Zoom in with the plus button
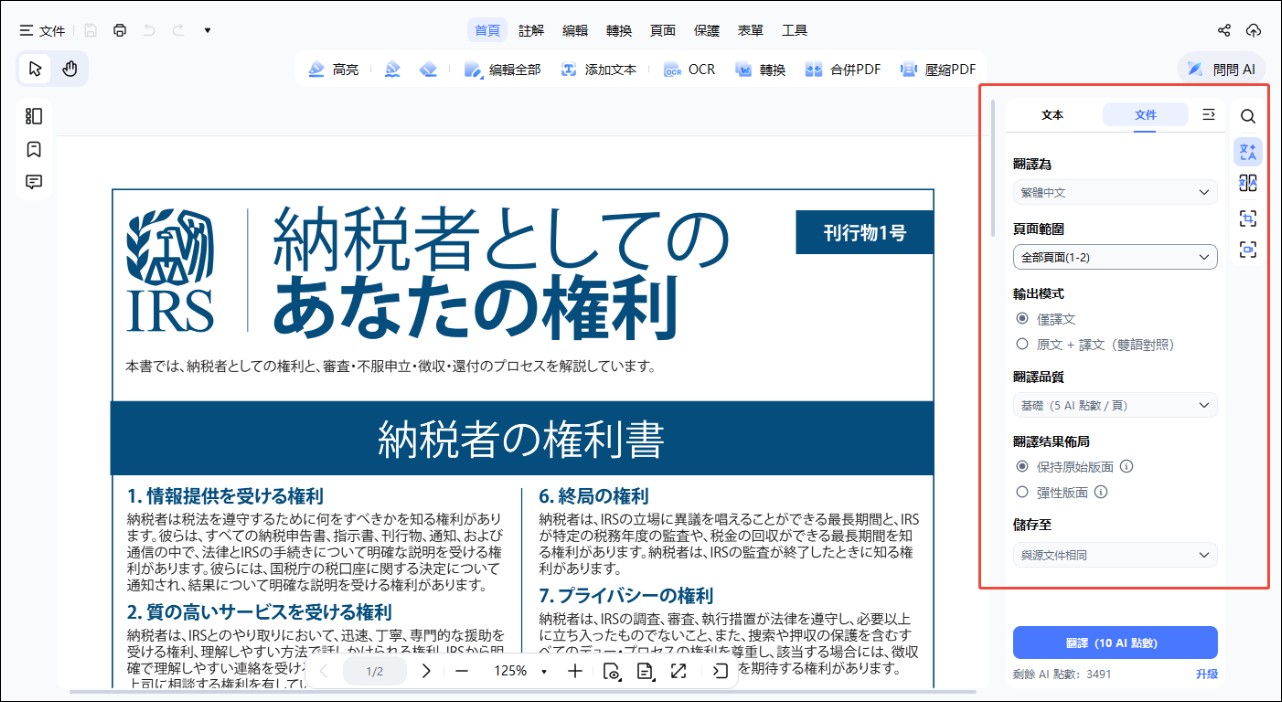Screen dimensions: 1282x702 coord(575,671)
